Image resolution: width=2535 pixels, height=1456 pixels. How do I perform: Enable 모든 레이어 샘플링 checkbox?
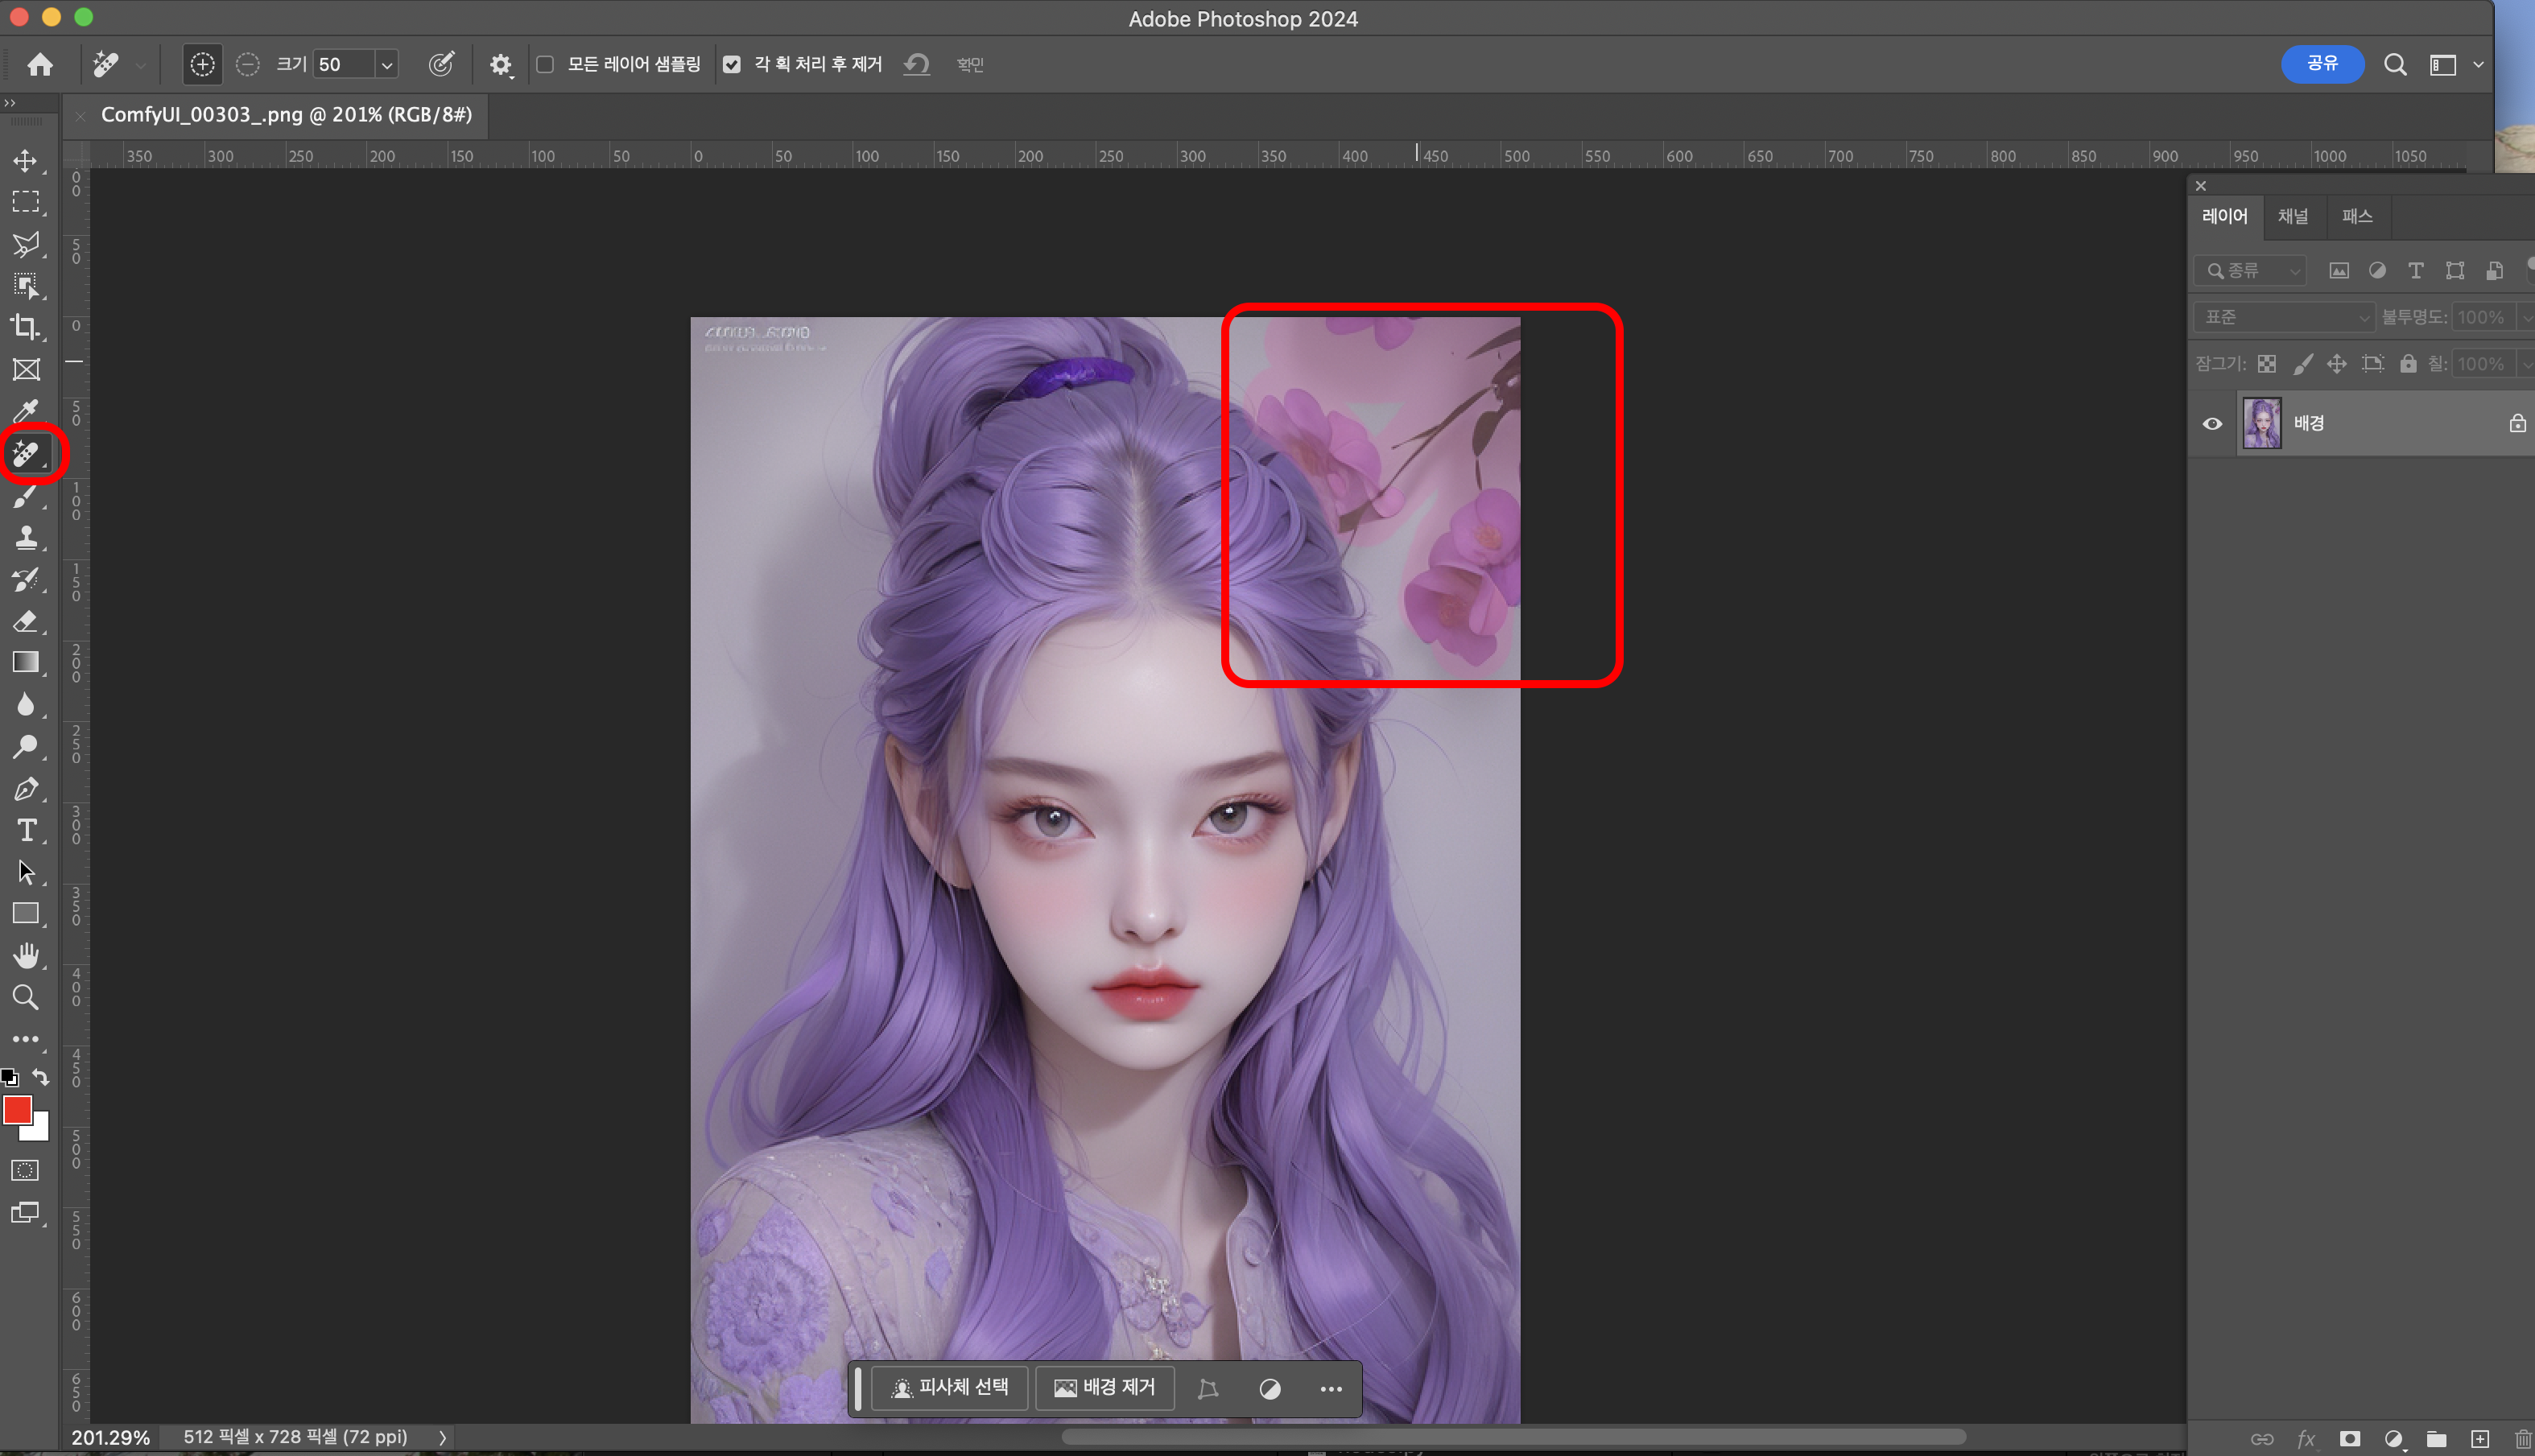coord(545,65)
